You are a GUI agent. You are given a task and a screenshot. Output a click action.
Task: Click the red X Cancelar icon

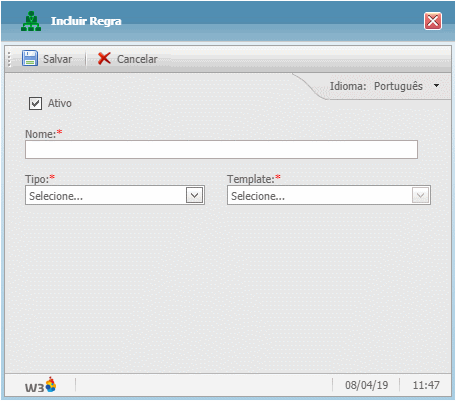104,58
